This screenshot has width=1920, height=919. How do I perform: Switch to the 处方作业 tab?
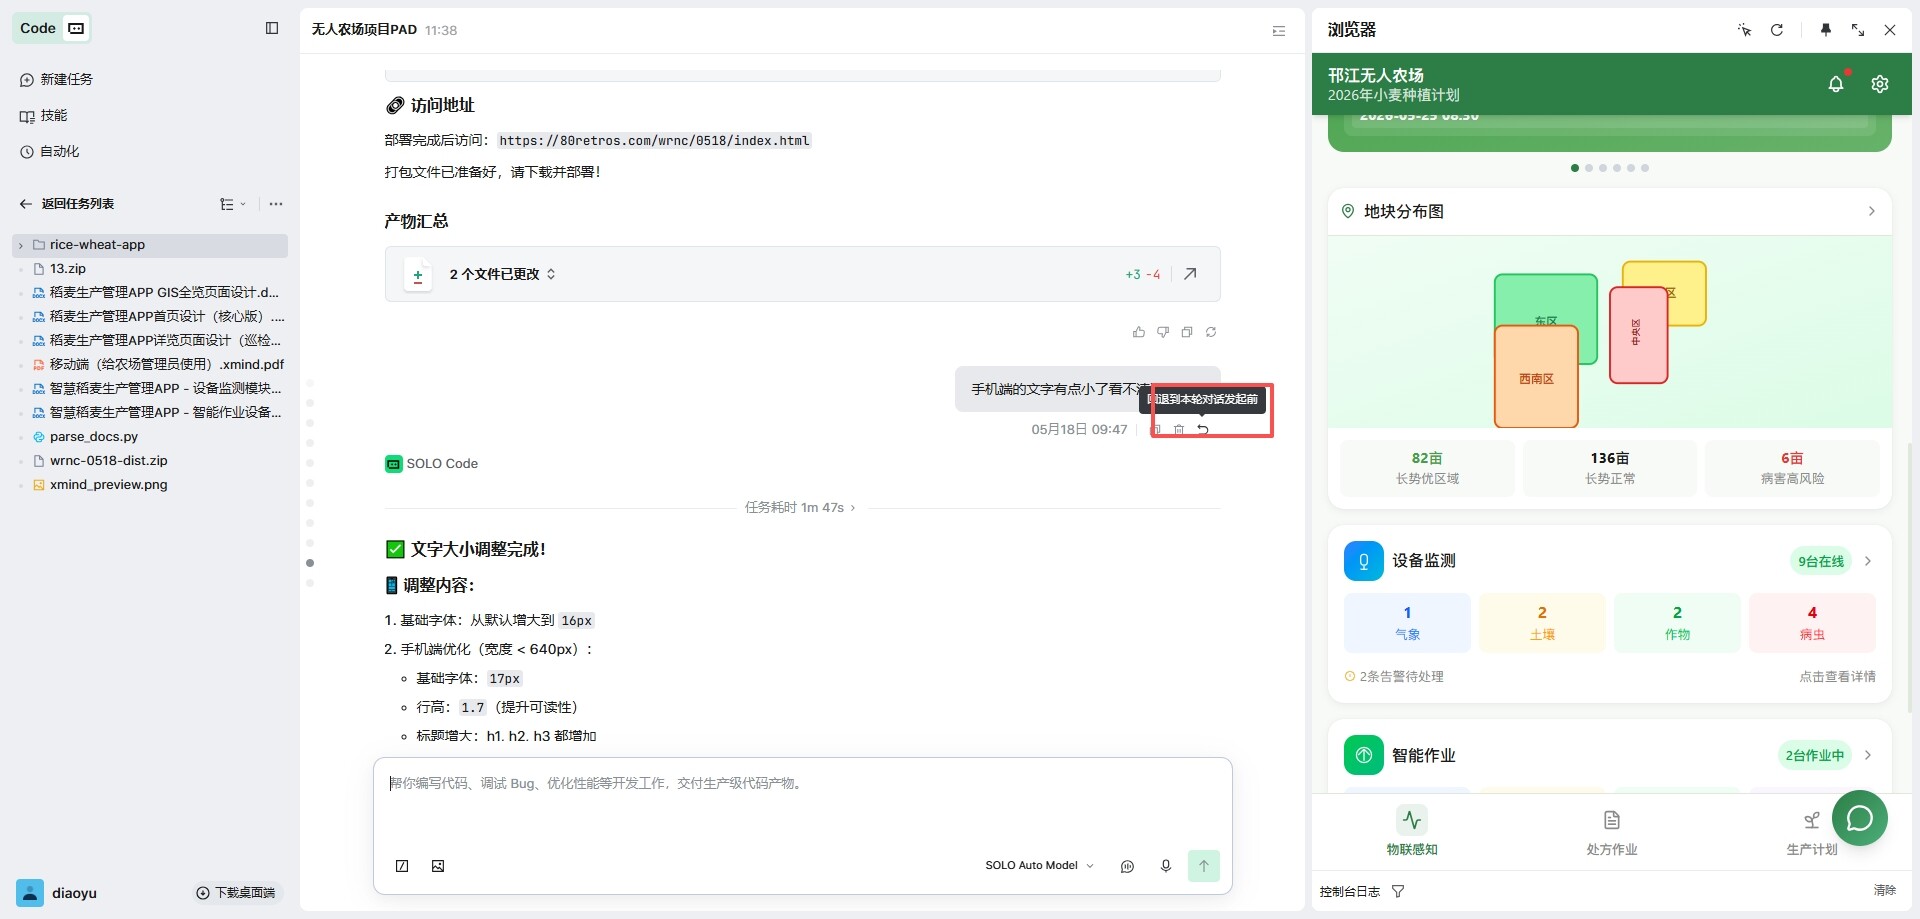click(1611, 832)
